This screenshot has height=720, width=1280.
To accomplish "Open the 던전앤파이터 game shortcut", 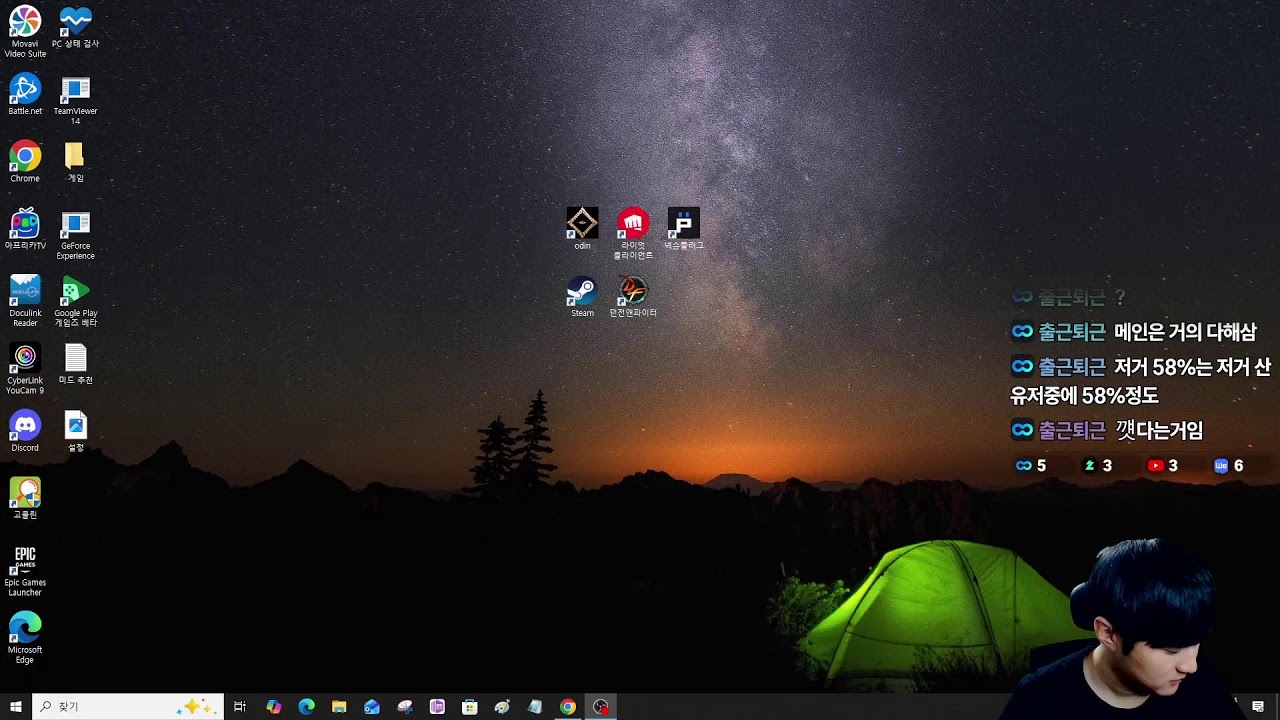I will click(633, 297).
